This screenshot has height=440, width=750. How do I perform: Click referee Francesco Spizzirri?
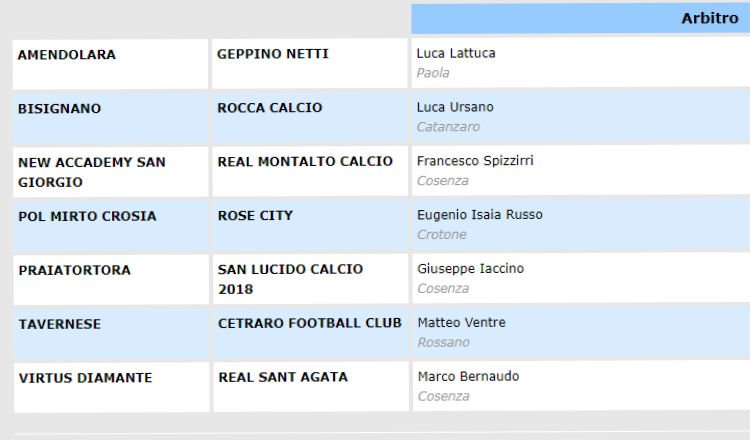point(475,161)
